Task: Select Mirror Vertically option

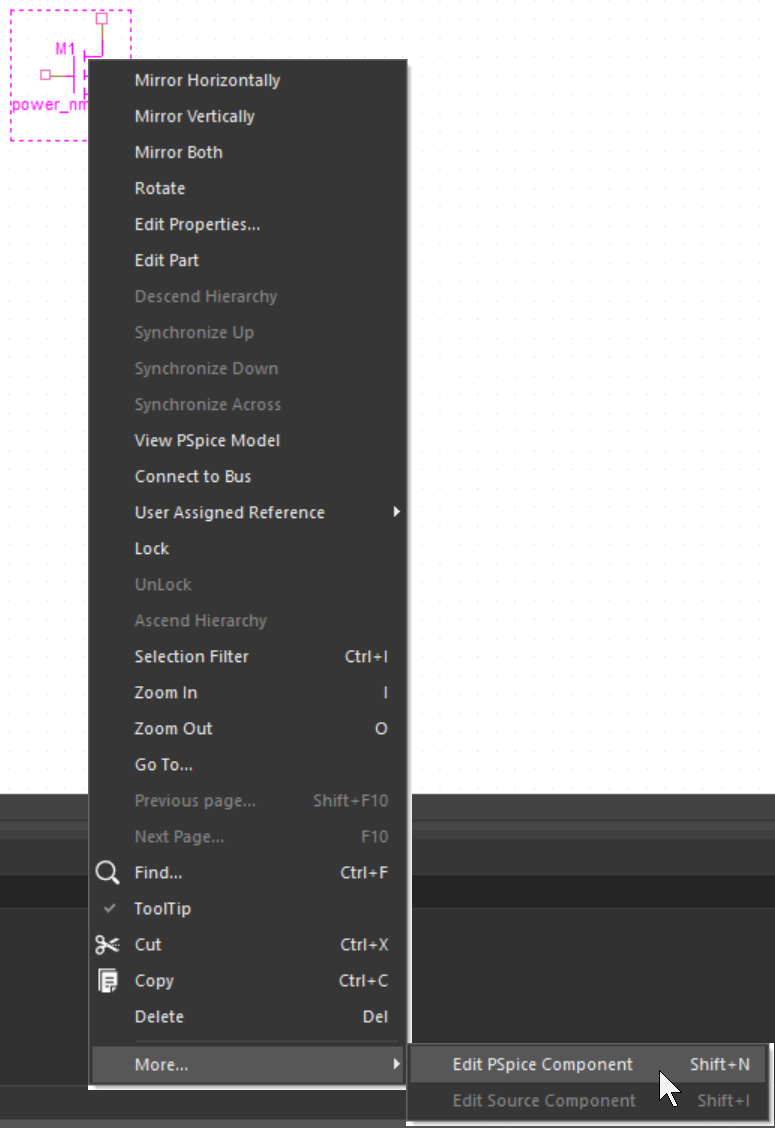Action: pyautogui.click(x=194, y=116)
